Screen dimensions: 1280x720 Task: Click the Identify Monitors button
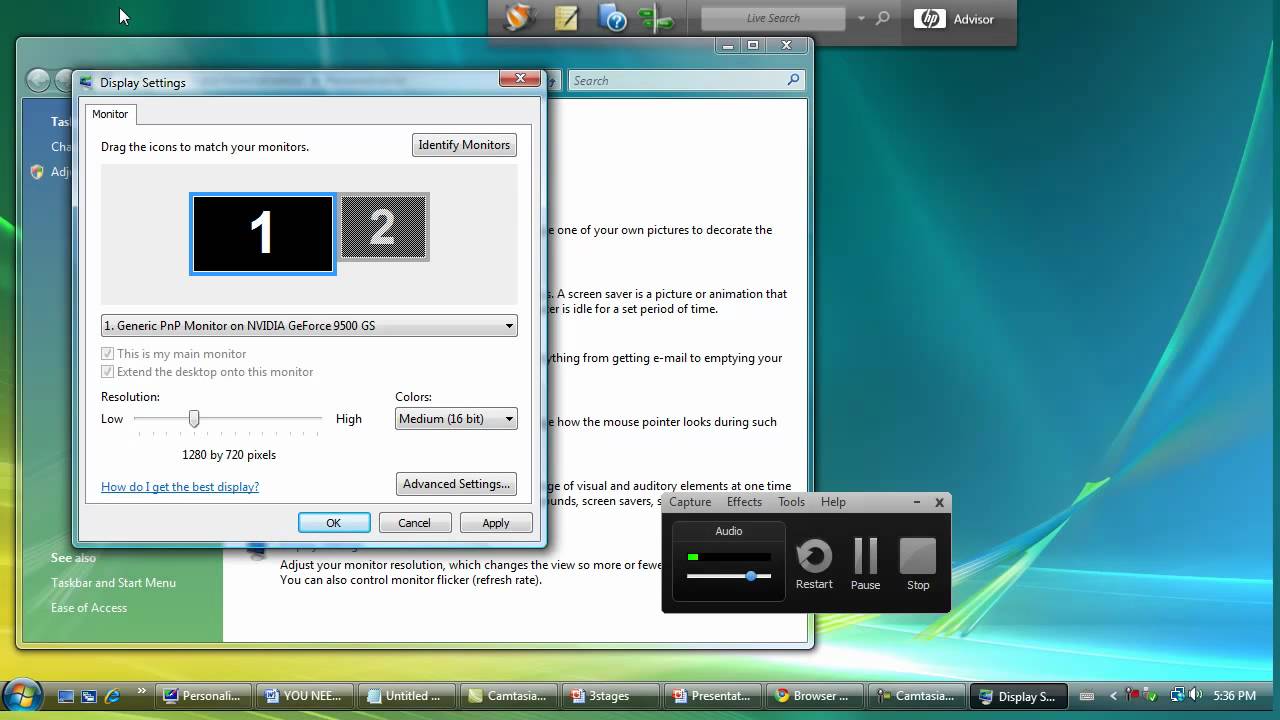464,145
